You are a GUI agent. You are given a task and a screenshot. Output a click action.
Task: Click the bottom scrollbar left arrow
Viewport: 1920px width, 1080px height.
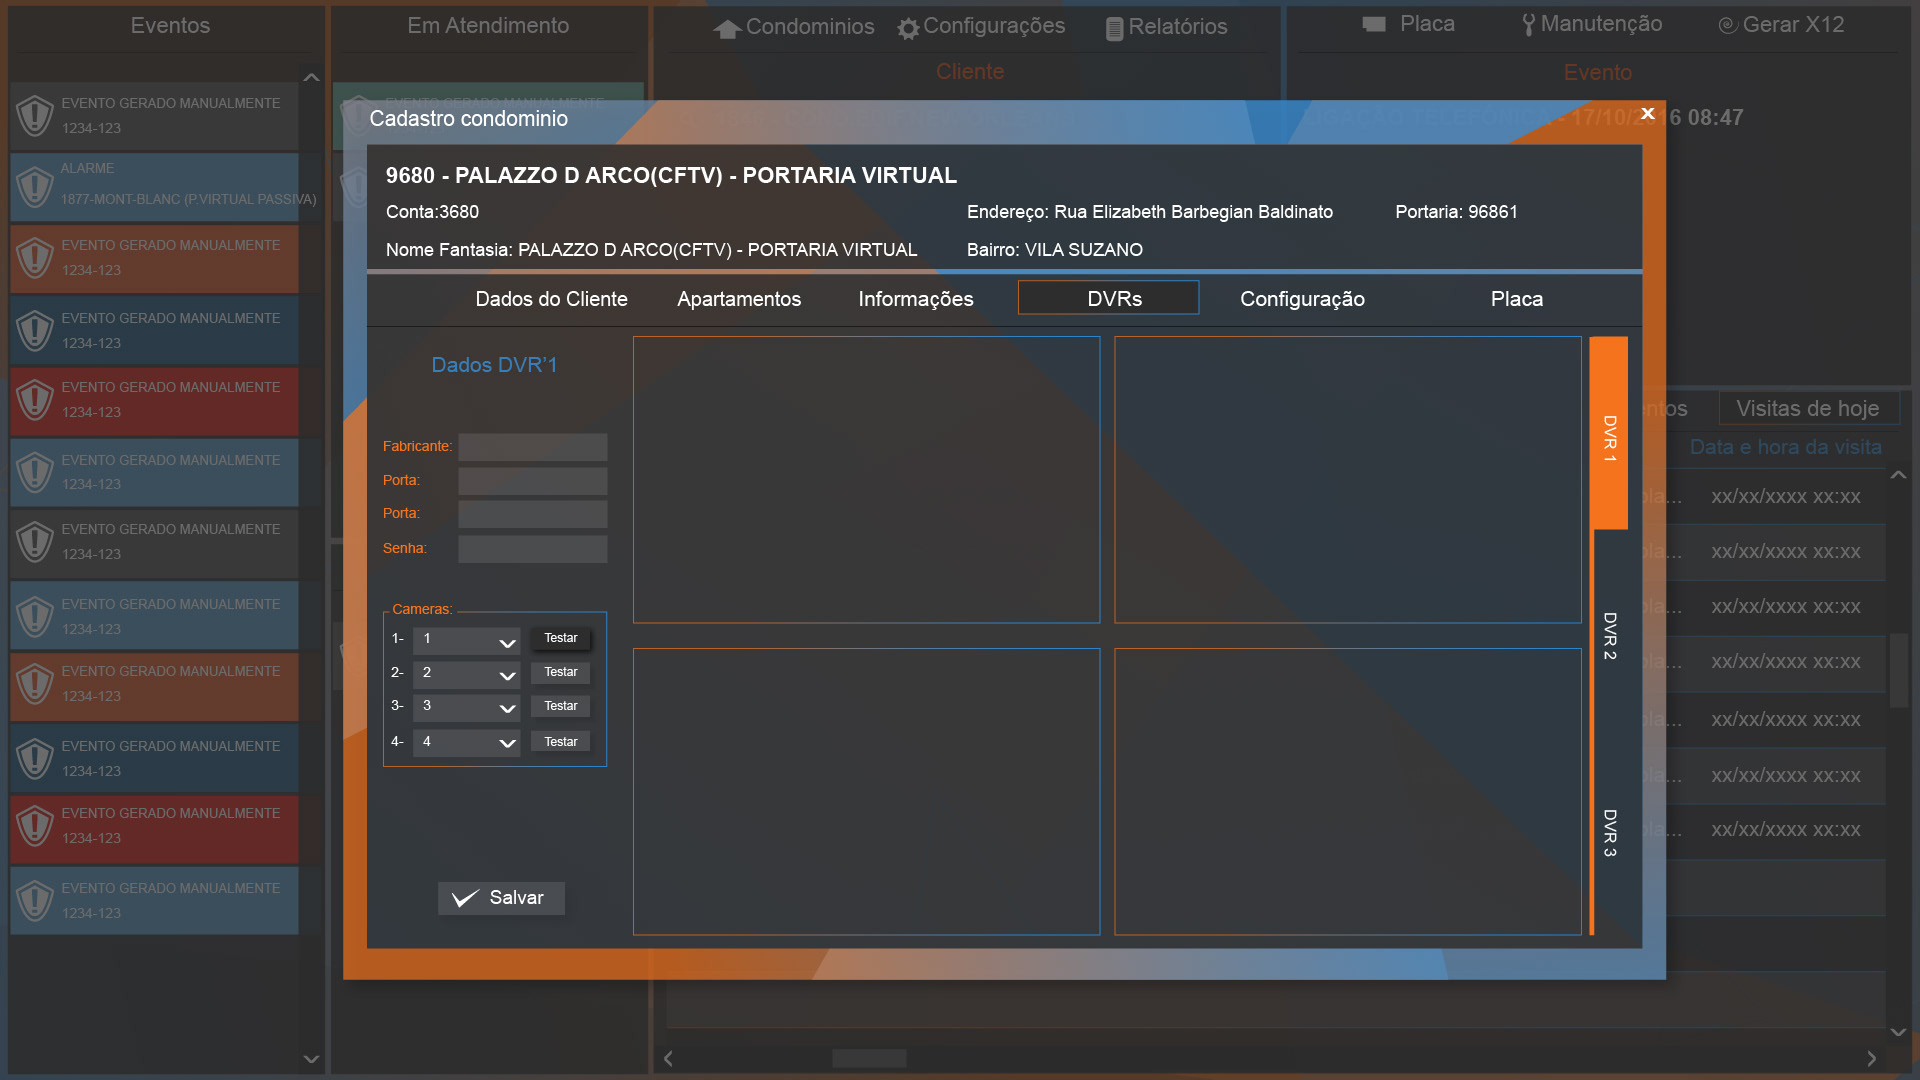(668, 1058)
